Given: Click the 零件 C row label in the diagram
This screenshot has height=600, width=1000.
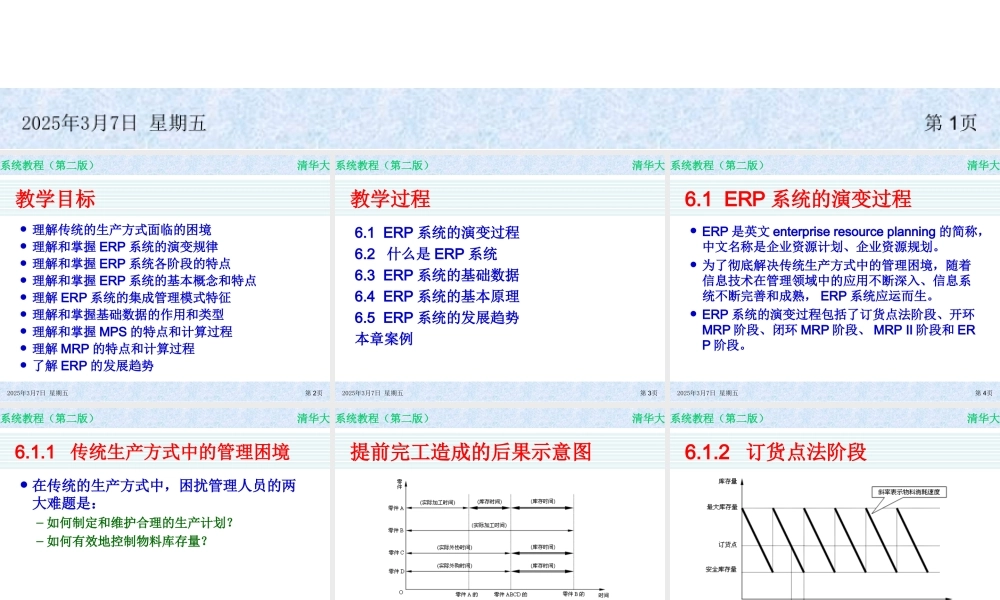Looking at the screenshot, I should (x=396, y=552).
